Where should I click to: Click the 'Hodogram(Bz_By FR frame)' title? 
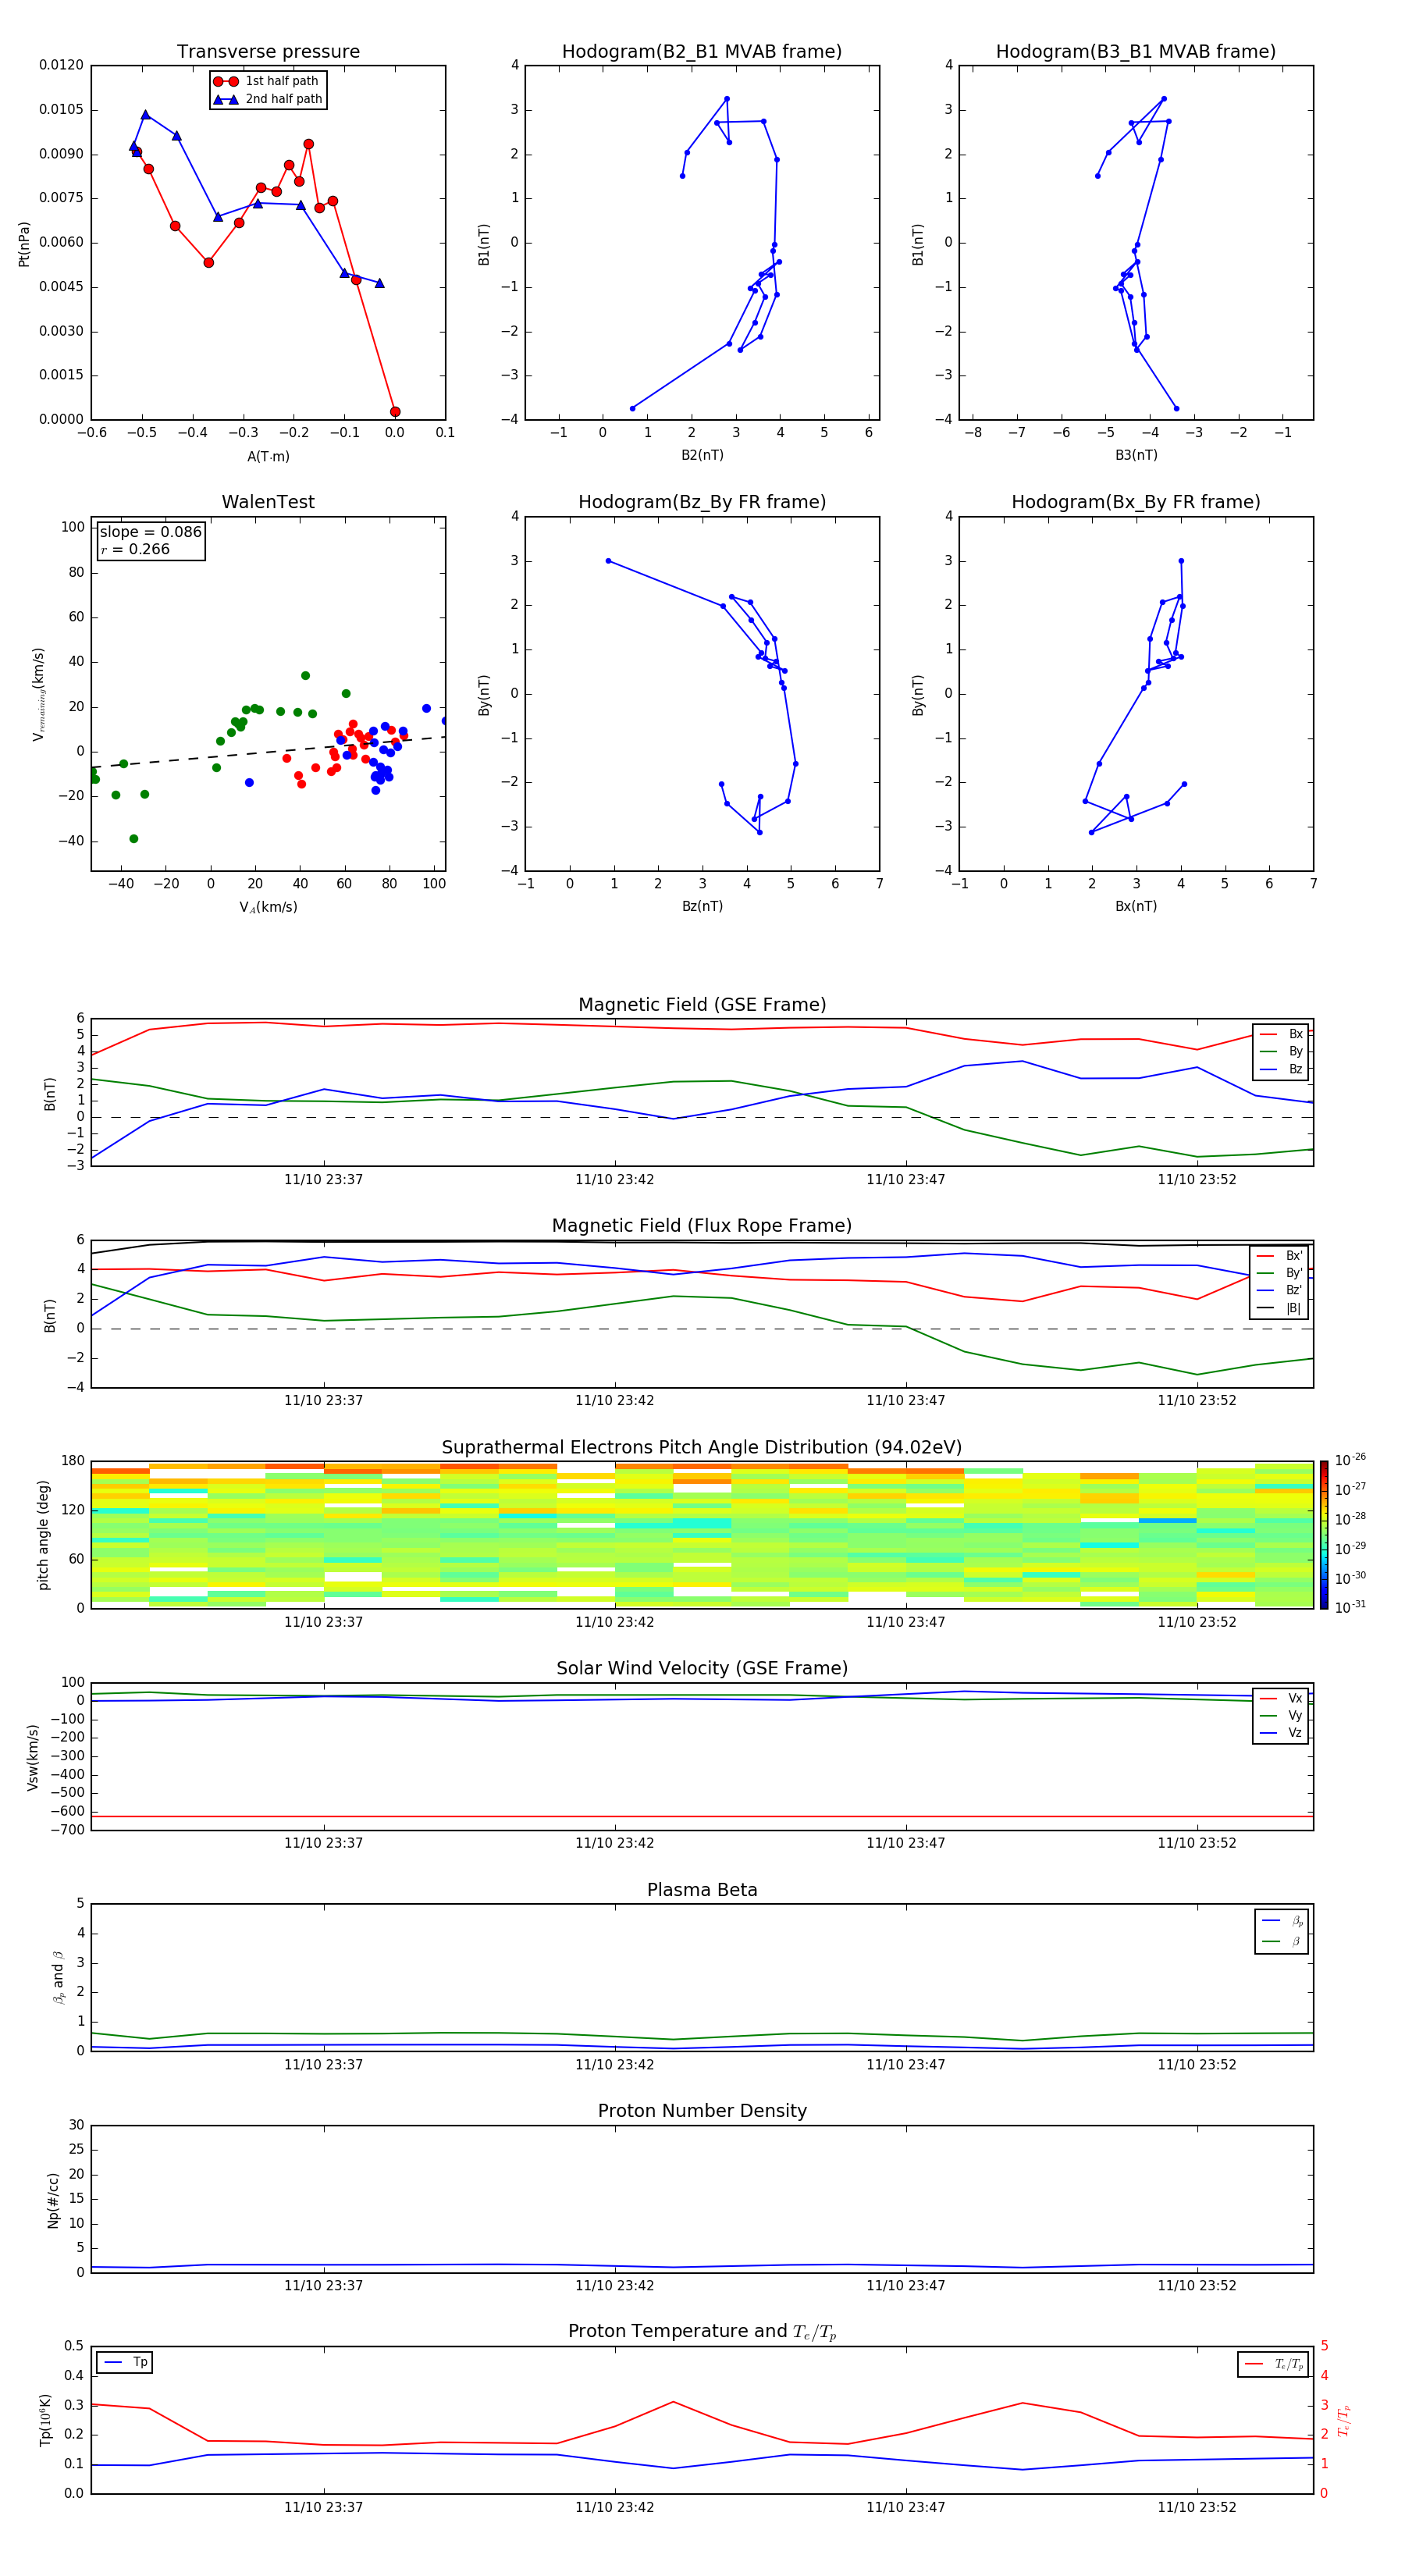[x=702, y=502]
